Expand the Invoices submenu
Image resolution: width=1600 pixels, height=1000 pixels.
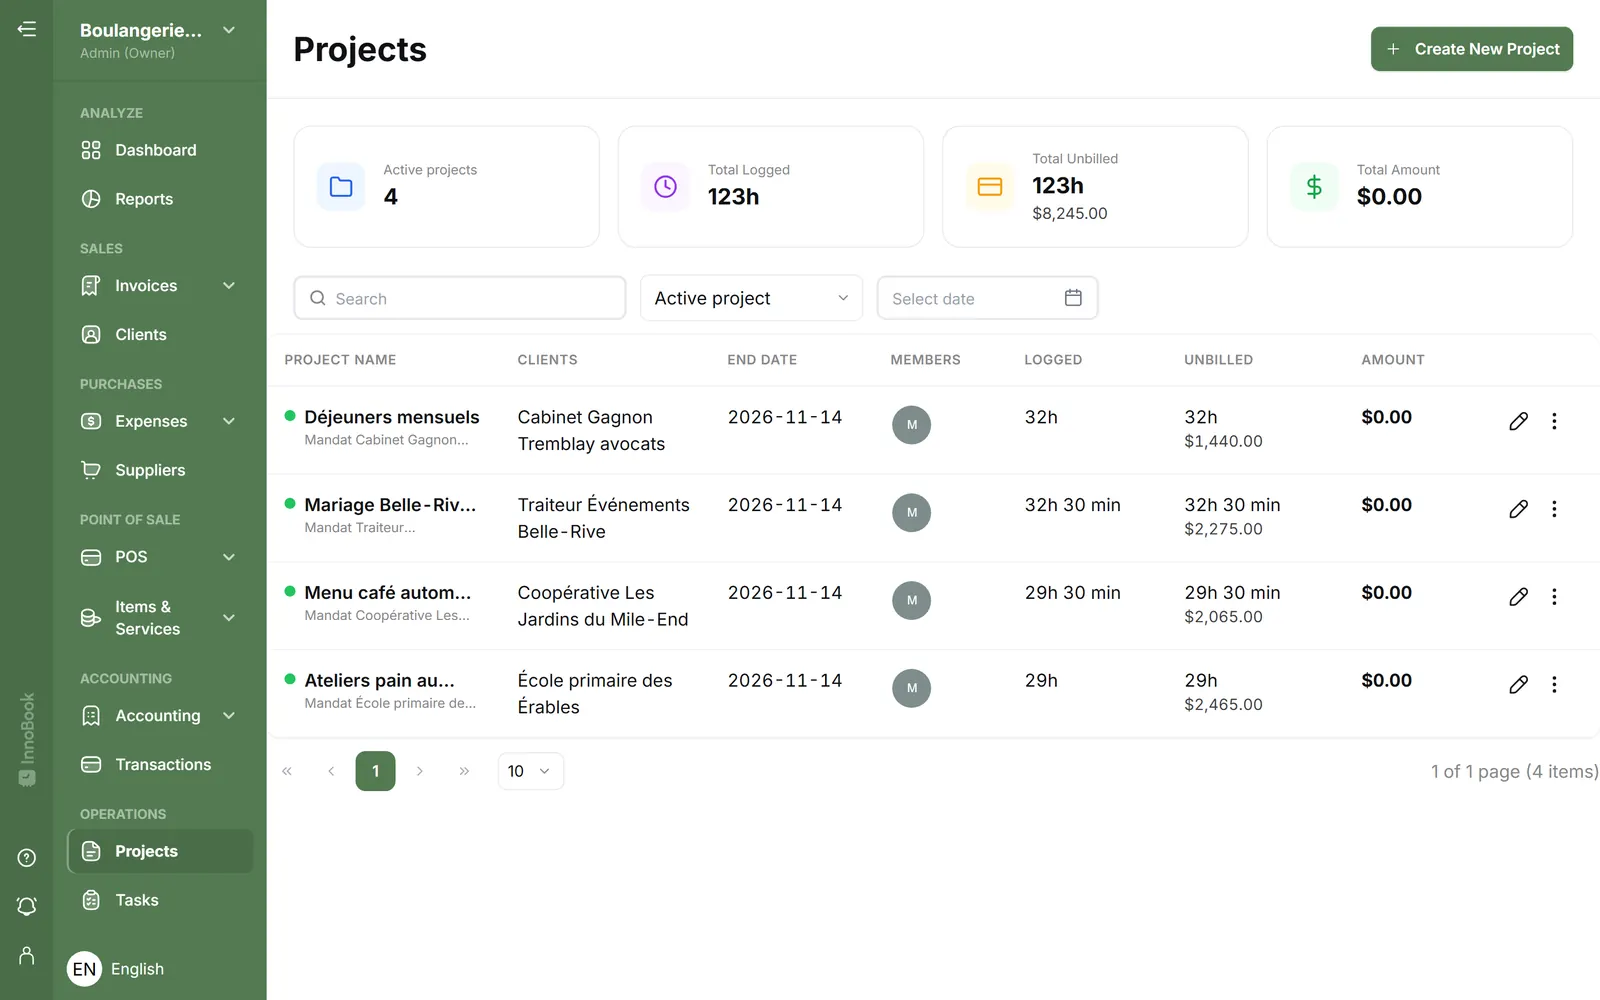pos(229,286)
